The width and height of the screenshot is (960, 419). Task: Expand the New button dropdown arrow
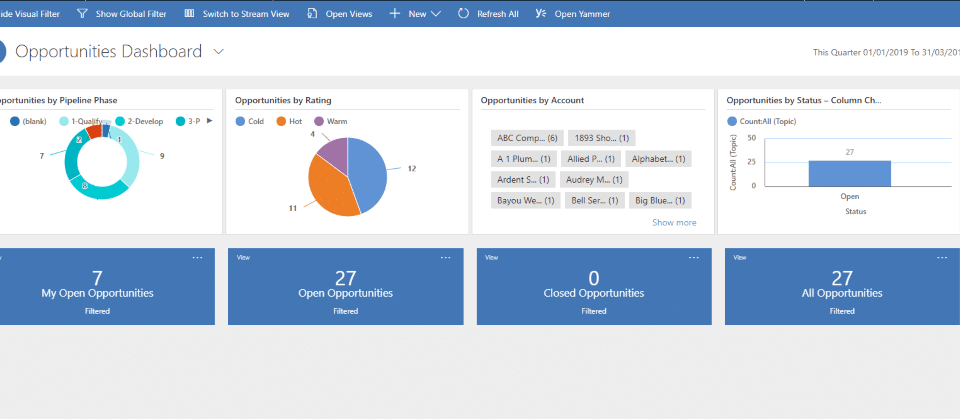point(436,14)
